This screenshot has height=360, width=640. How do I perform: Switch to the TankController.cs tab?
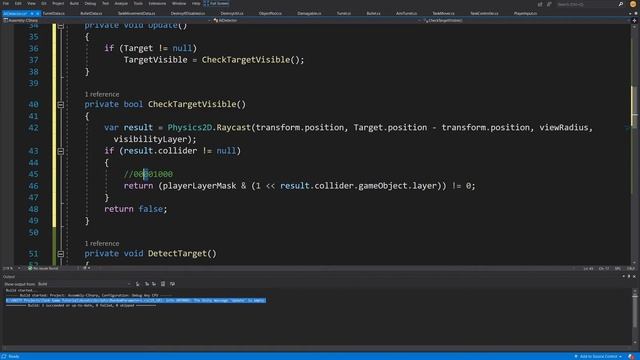pyautogui.click(x=484, y=13)
